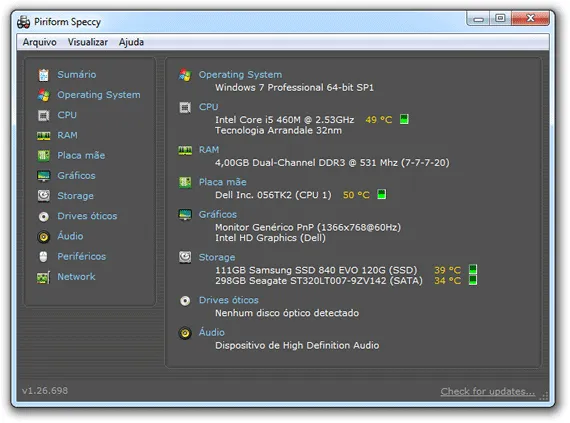Click the window resize grip in corner
This screenshot has height=423, width=570.
pos(543,397)
